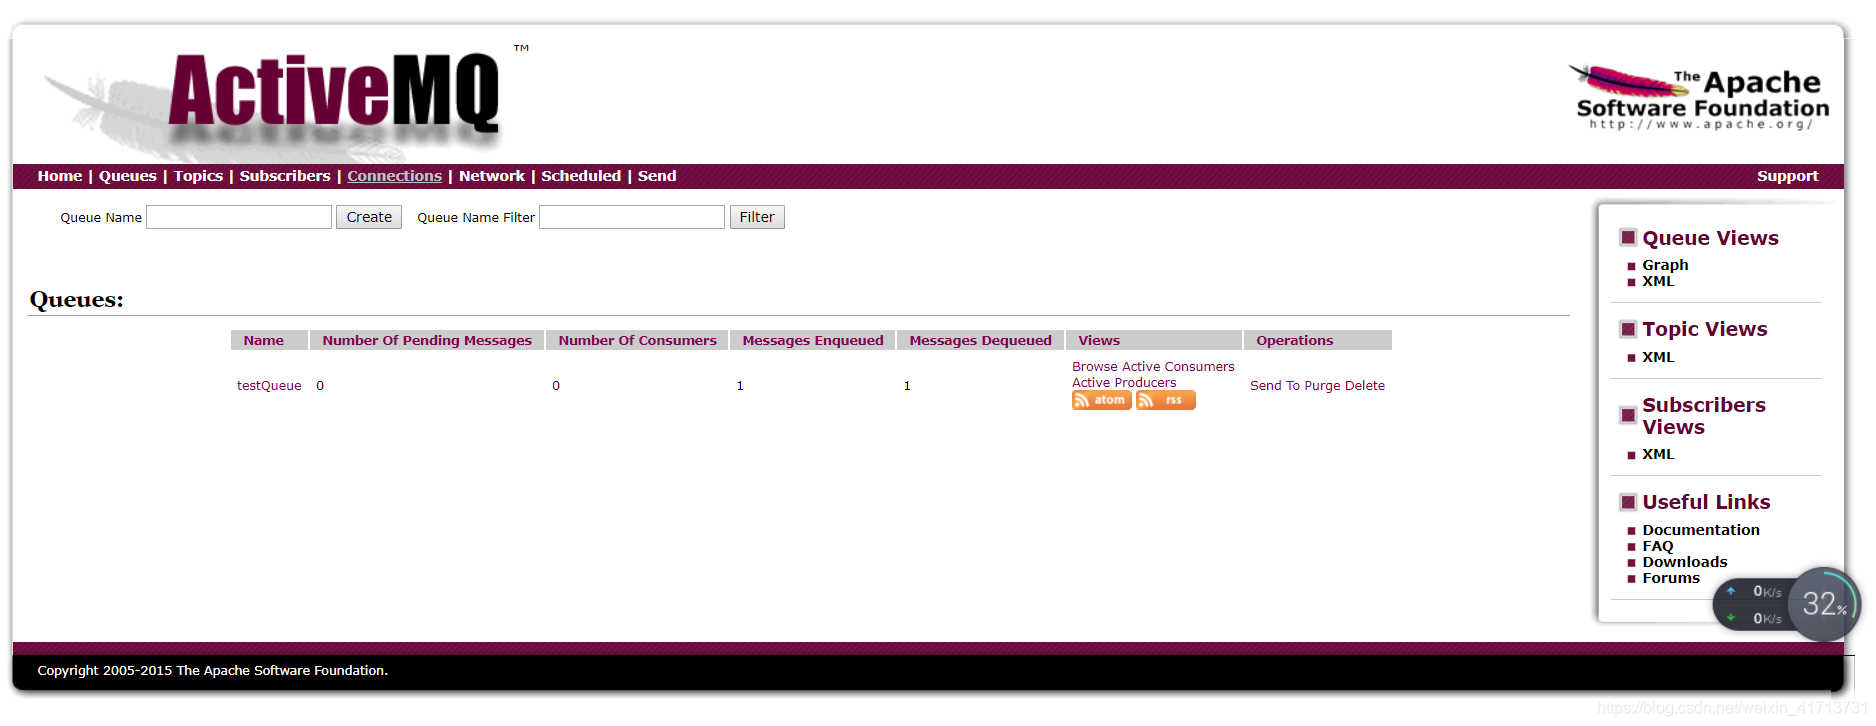Delete the testQueue queue

pos(1365,386)
